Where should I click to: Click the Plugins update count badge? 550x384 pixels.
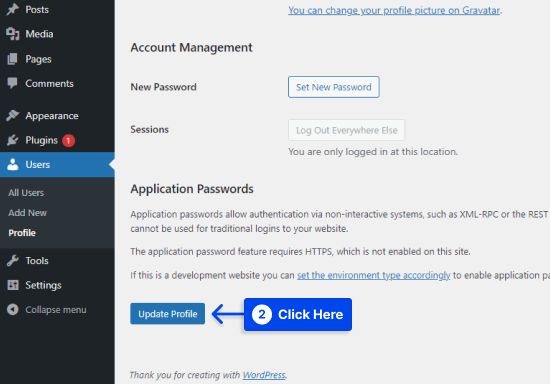pyautogui.click(x=68, y=140)
